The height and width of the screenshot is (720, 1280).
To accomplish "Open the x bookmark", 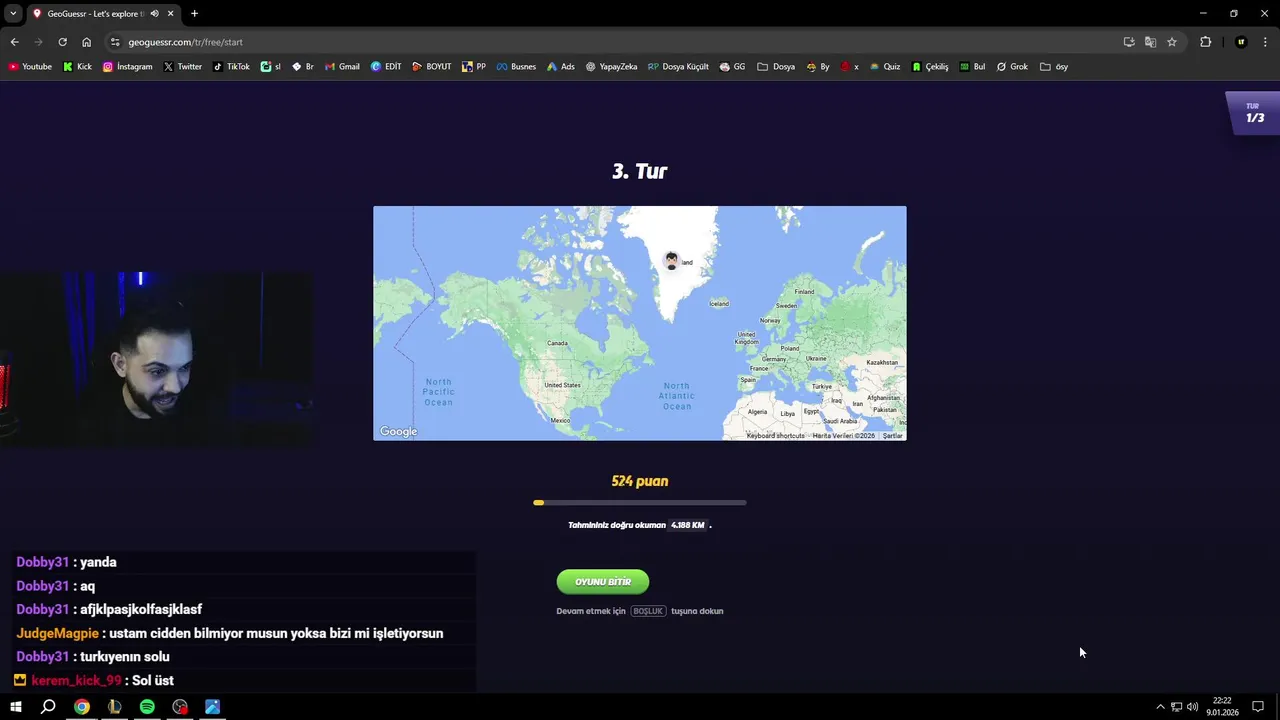I will [x=850, y=67].
